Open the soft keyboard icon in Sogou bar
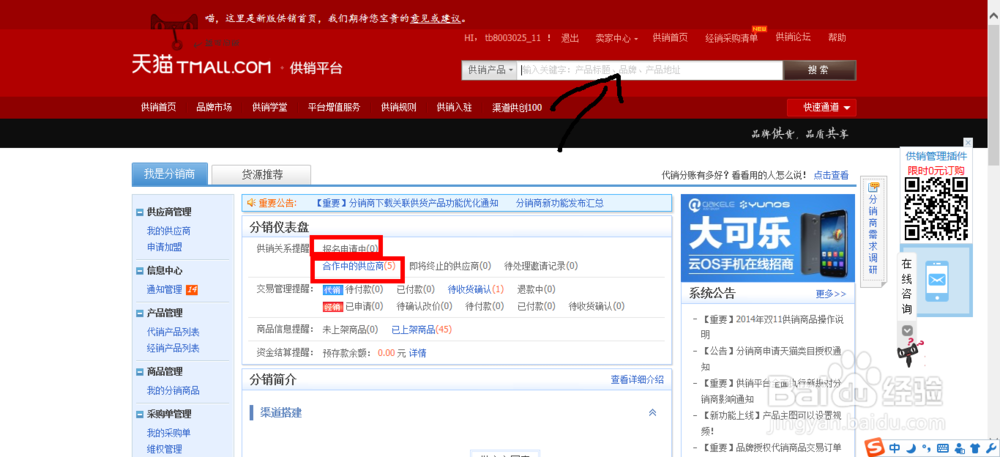The image size is (1000, 457). (x=943, y=447)
